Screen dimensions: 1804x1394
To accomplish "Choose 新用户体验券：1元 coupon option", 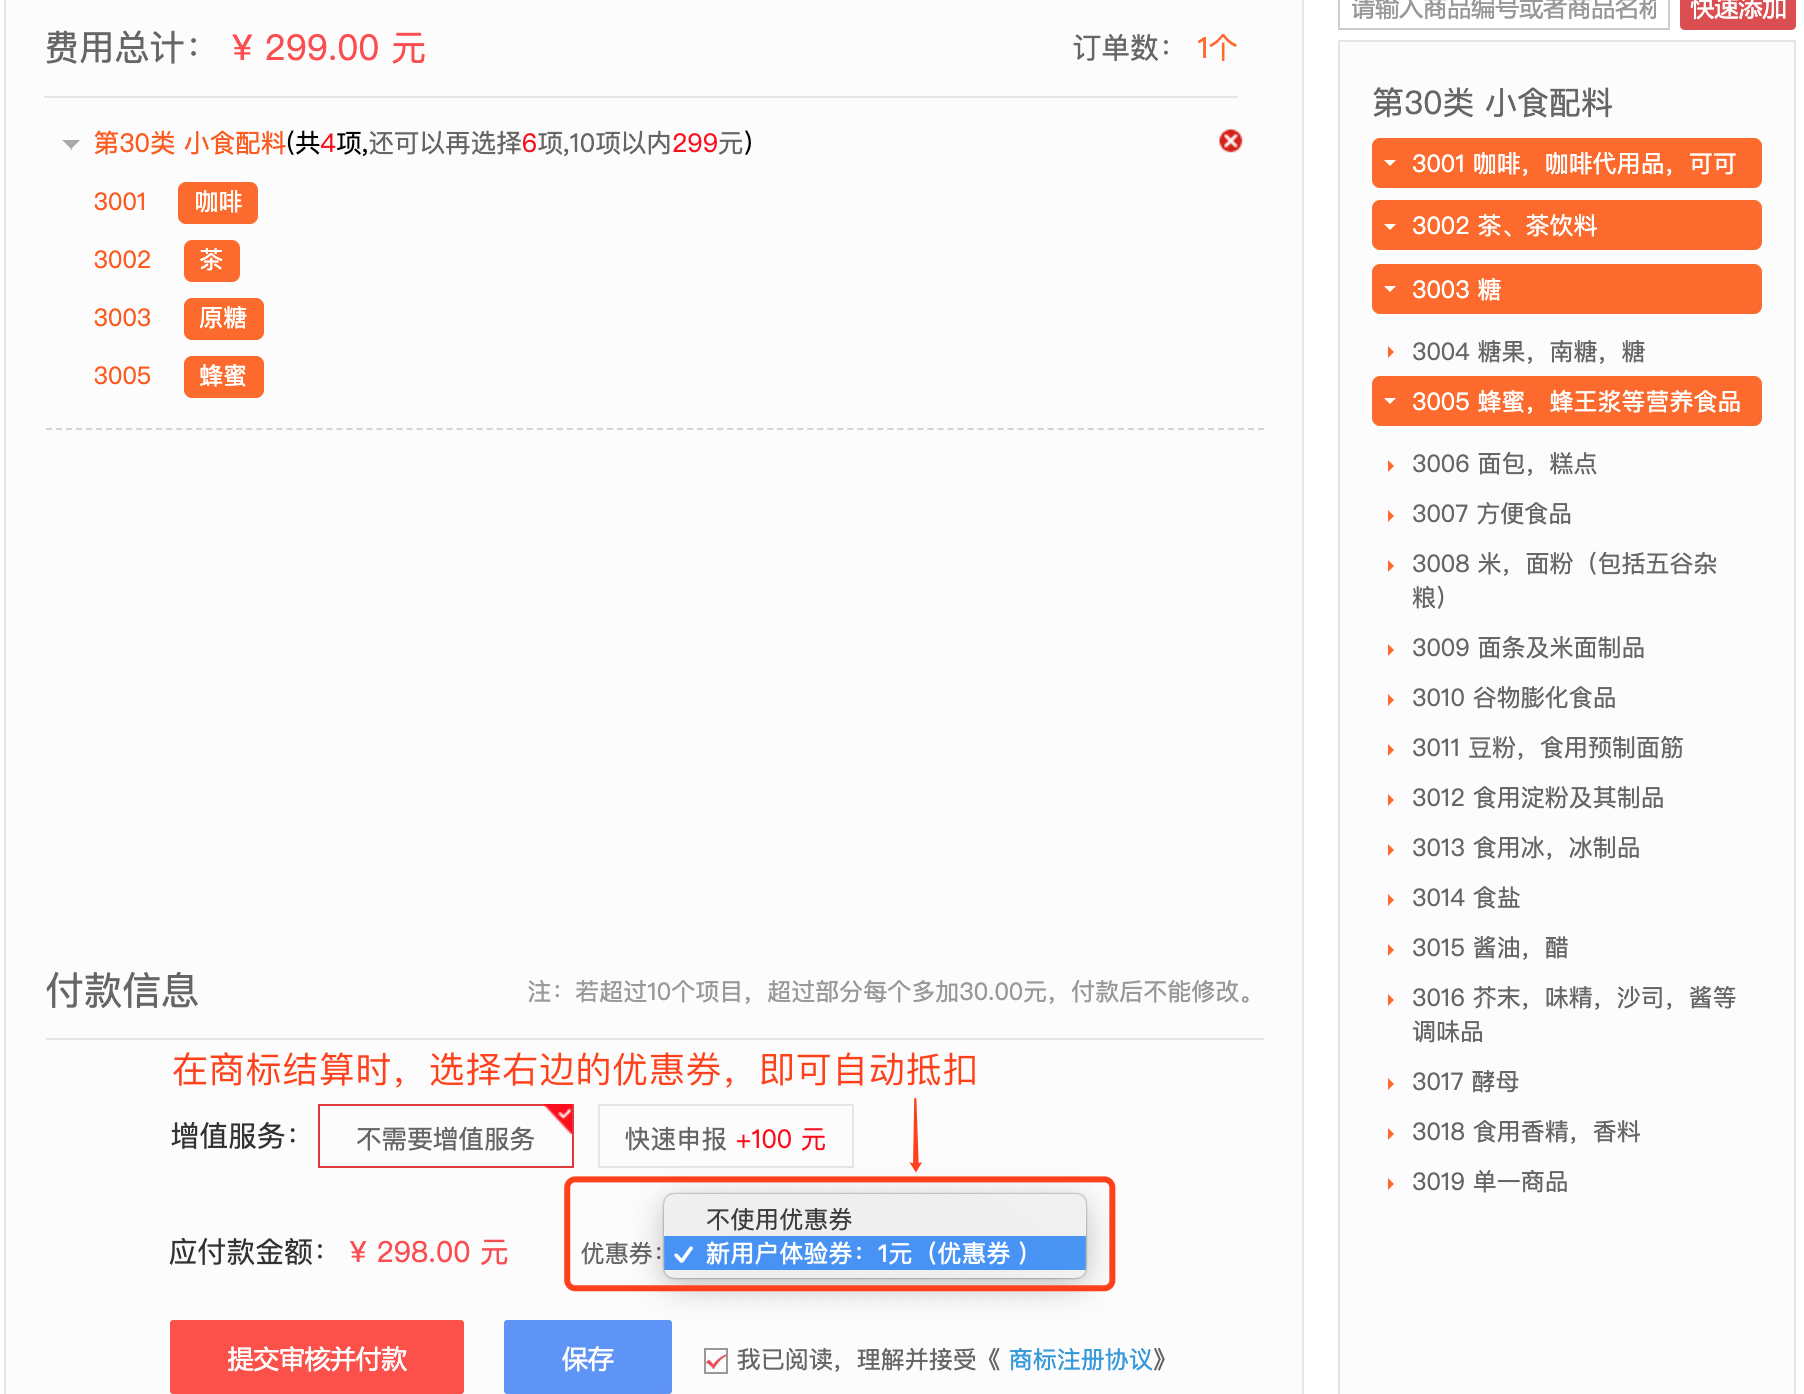I will [x=875, y=1253].
